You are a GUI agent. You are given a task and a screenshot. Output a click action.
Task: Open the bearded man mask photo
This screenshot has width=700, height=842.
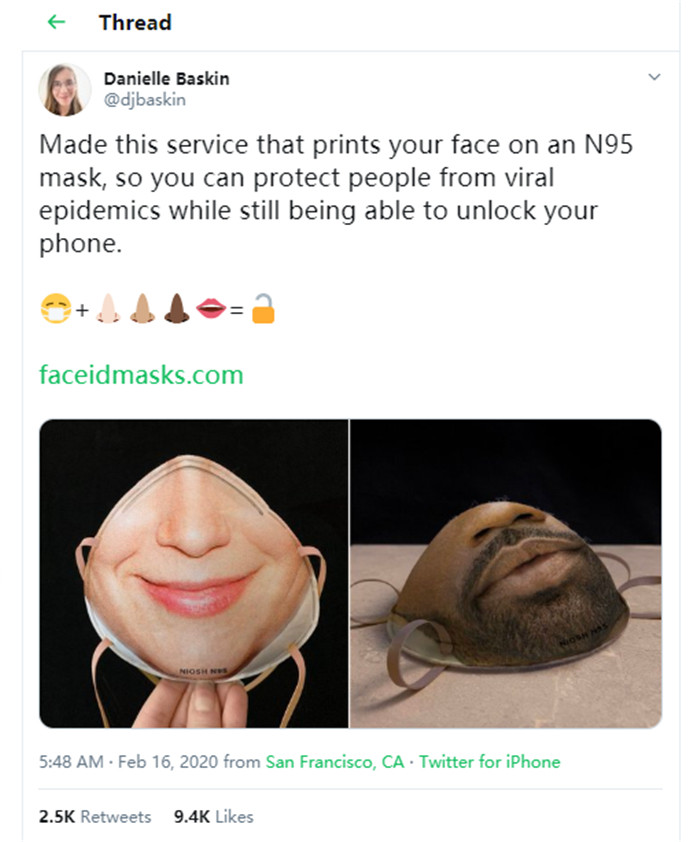click(x=506, y=573)
